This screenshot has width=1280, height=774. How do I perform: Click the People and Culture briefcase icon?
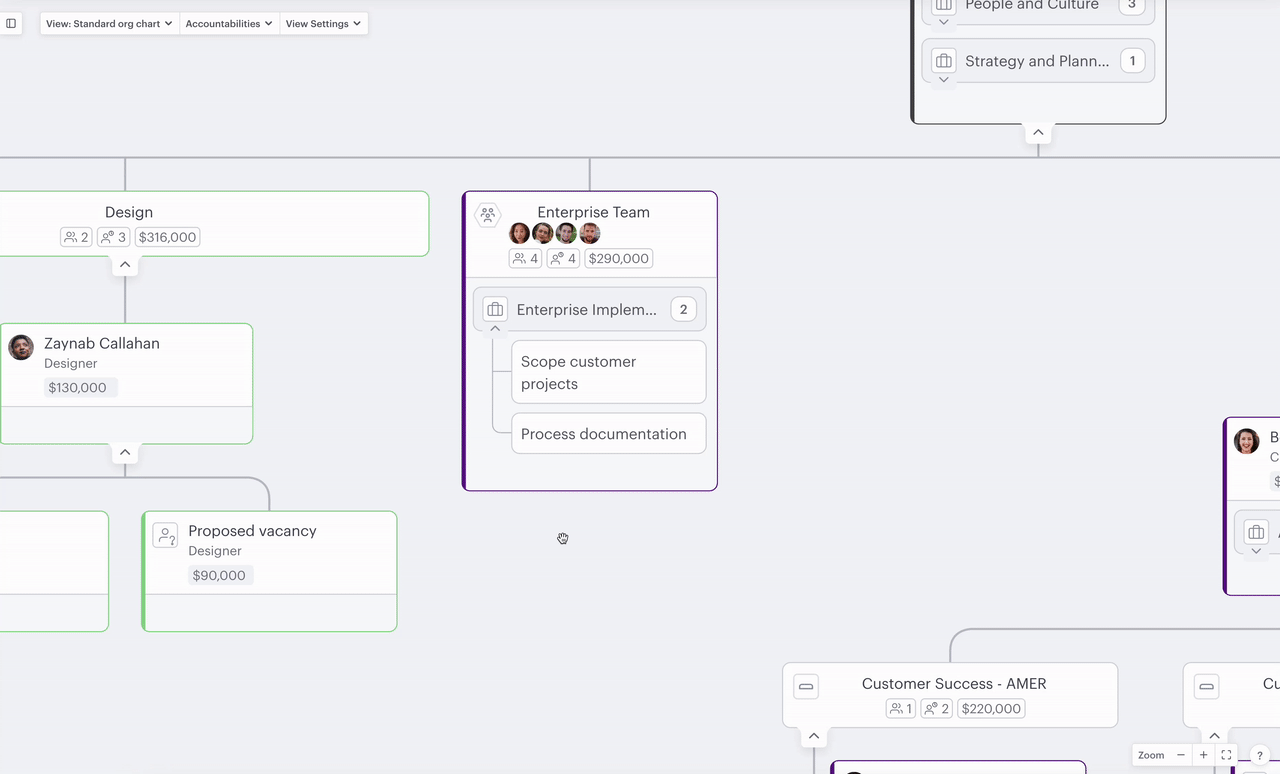tap(943, 6)
